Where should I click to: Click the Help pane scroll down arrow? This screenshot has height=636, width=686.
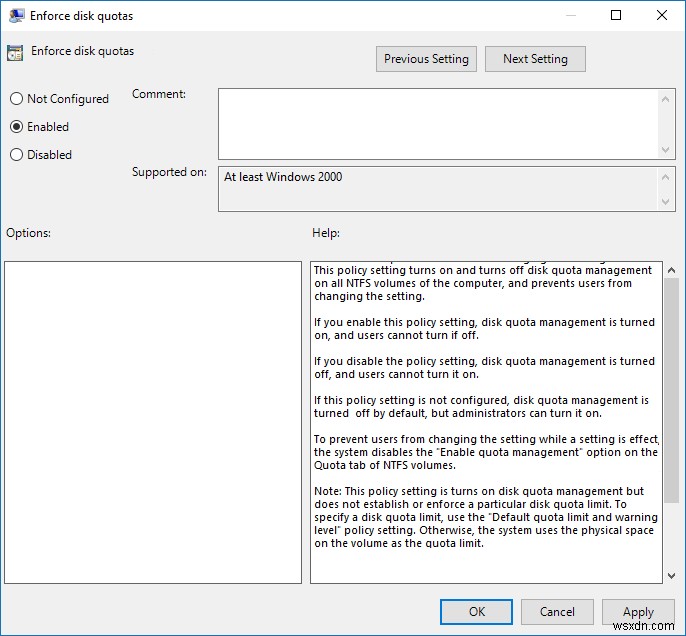672,576
